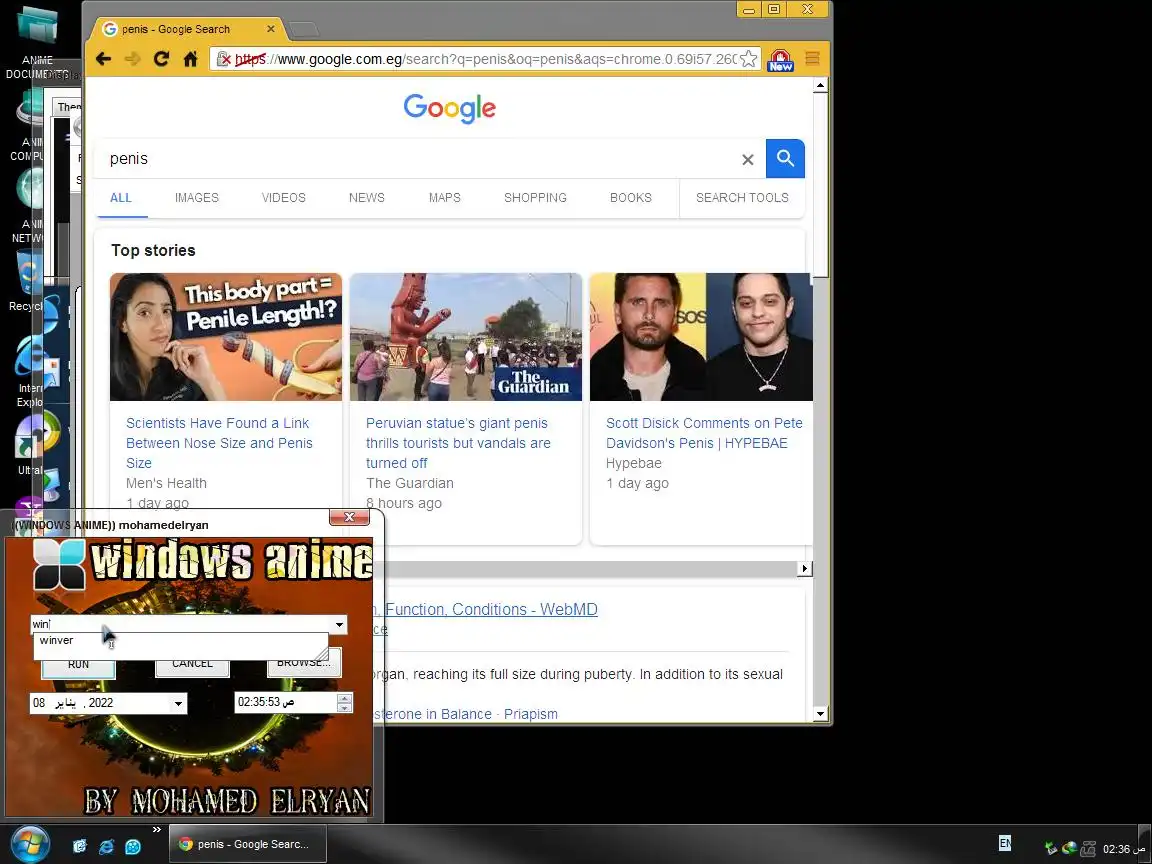Click the EN language indicator
1152x864 pixels.
coord(1004,843)
